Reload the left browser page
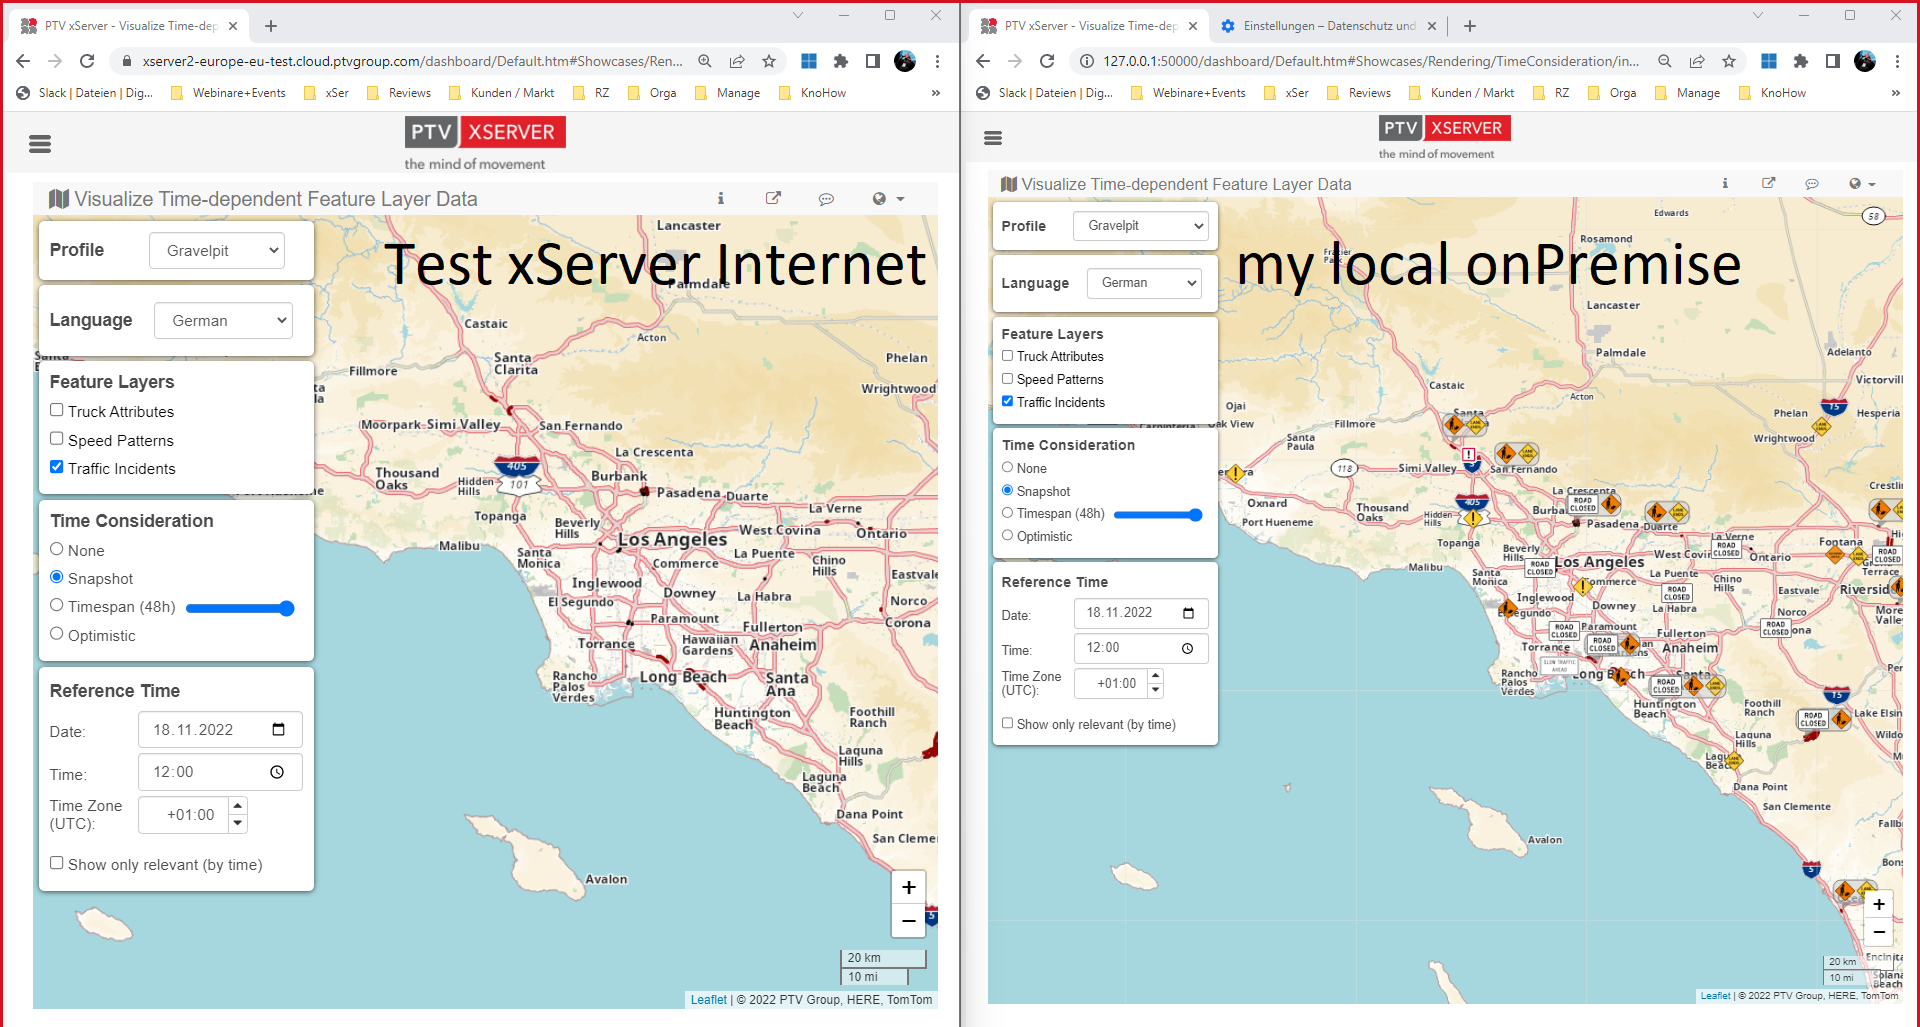 [87, 61]
